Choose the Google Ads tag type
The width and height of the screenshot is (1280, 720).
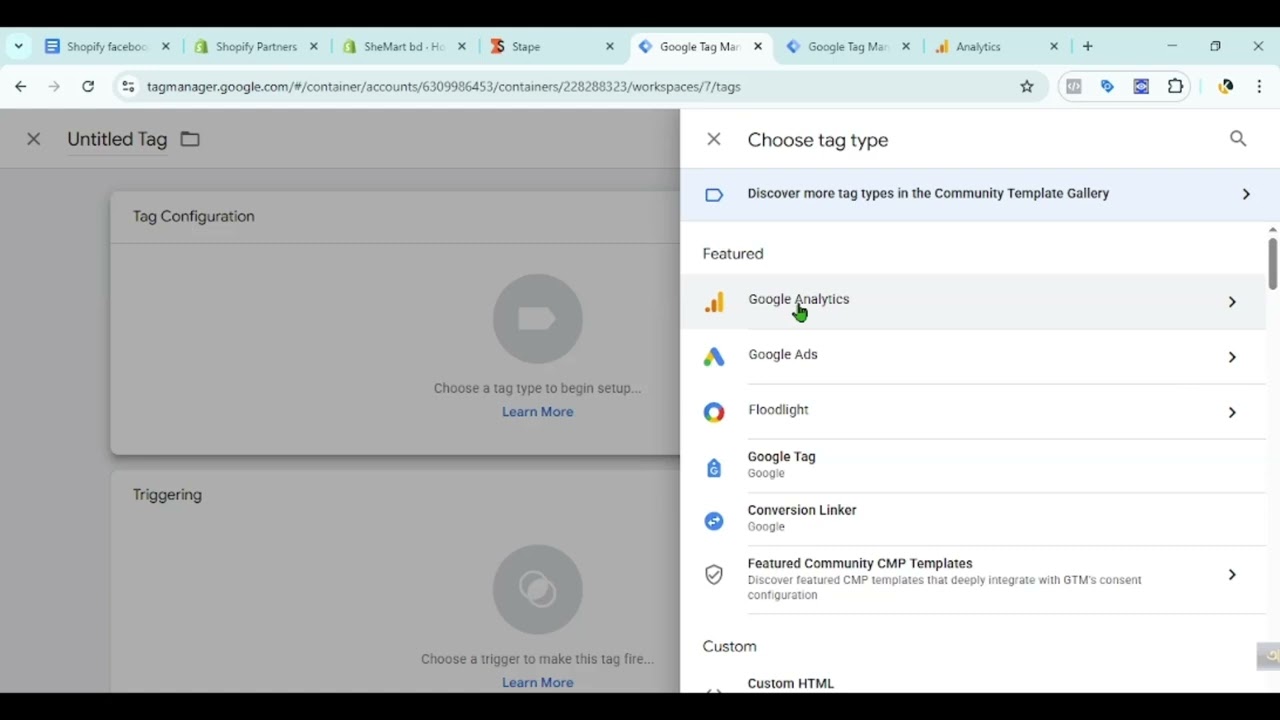(973, 357)
